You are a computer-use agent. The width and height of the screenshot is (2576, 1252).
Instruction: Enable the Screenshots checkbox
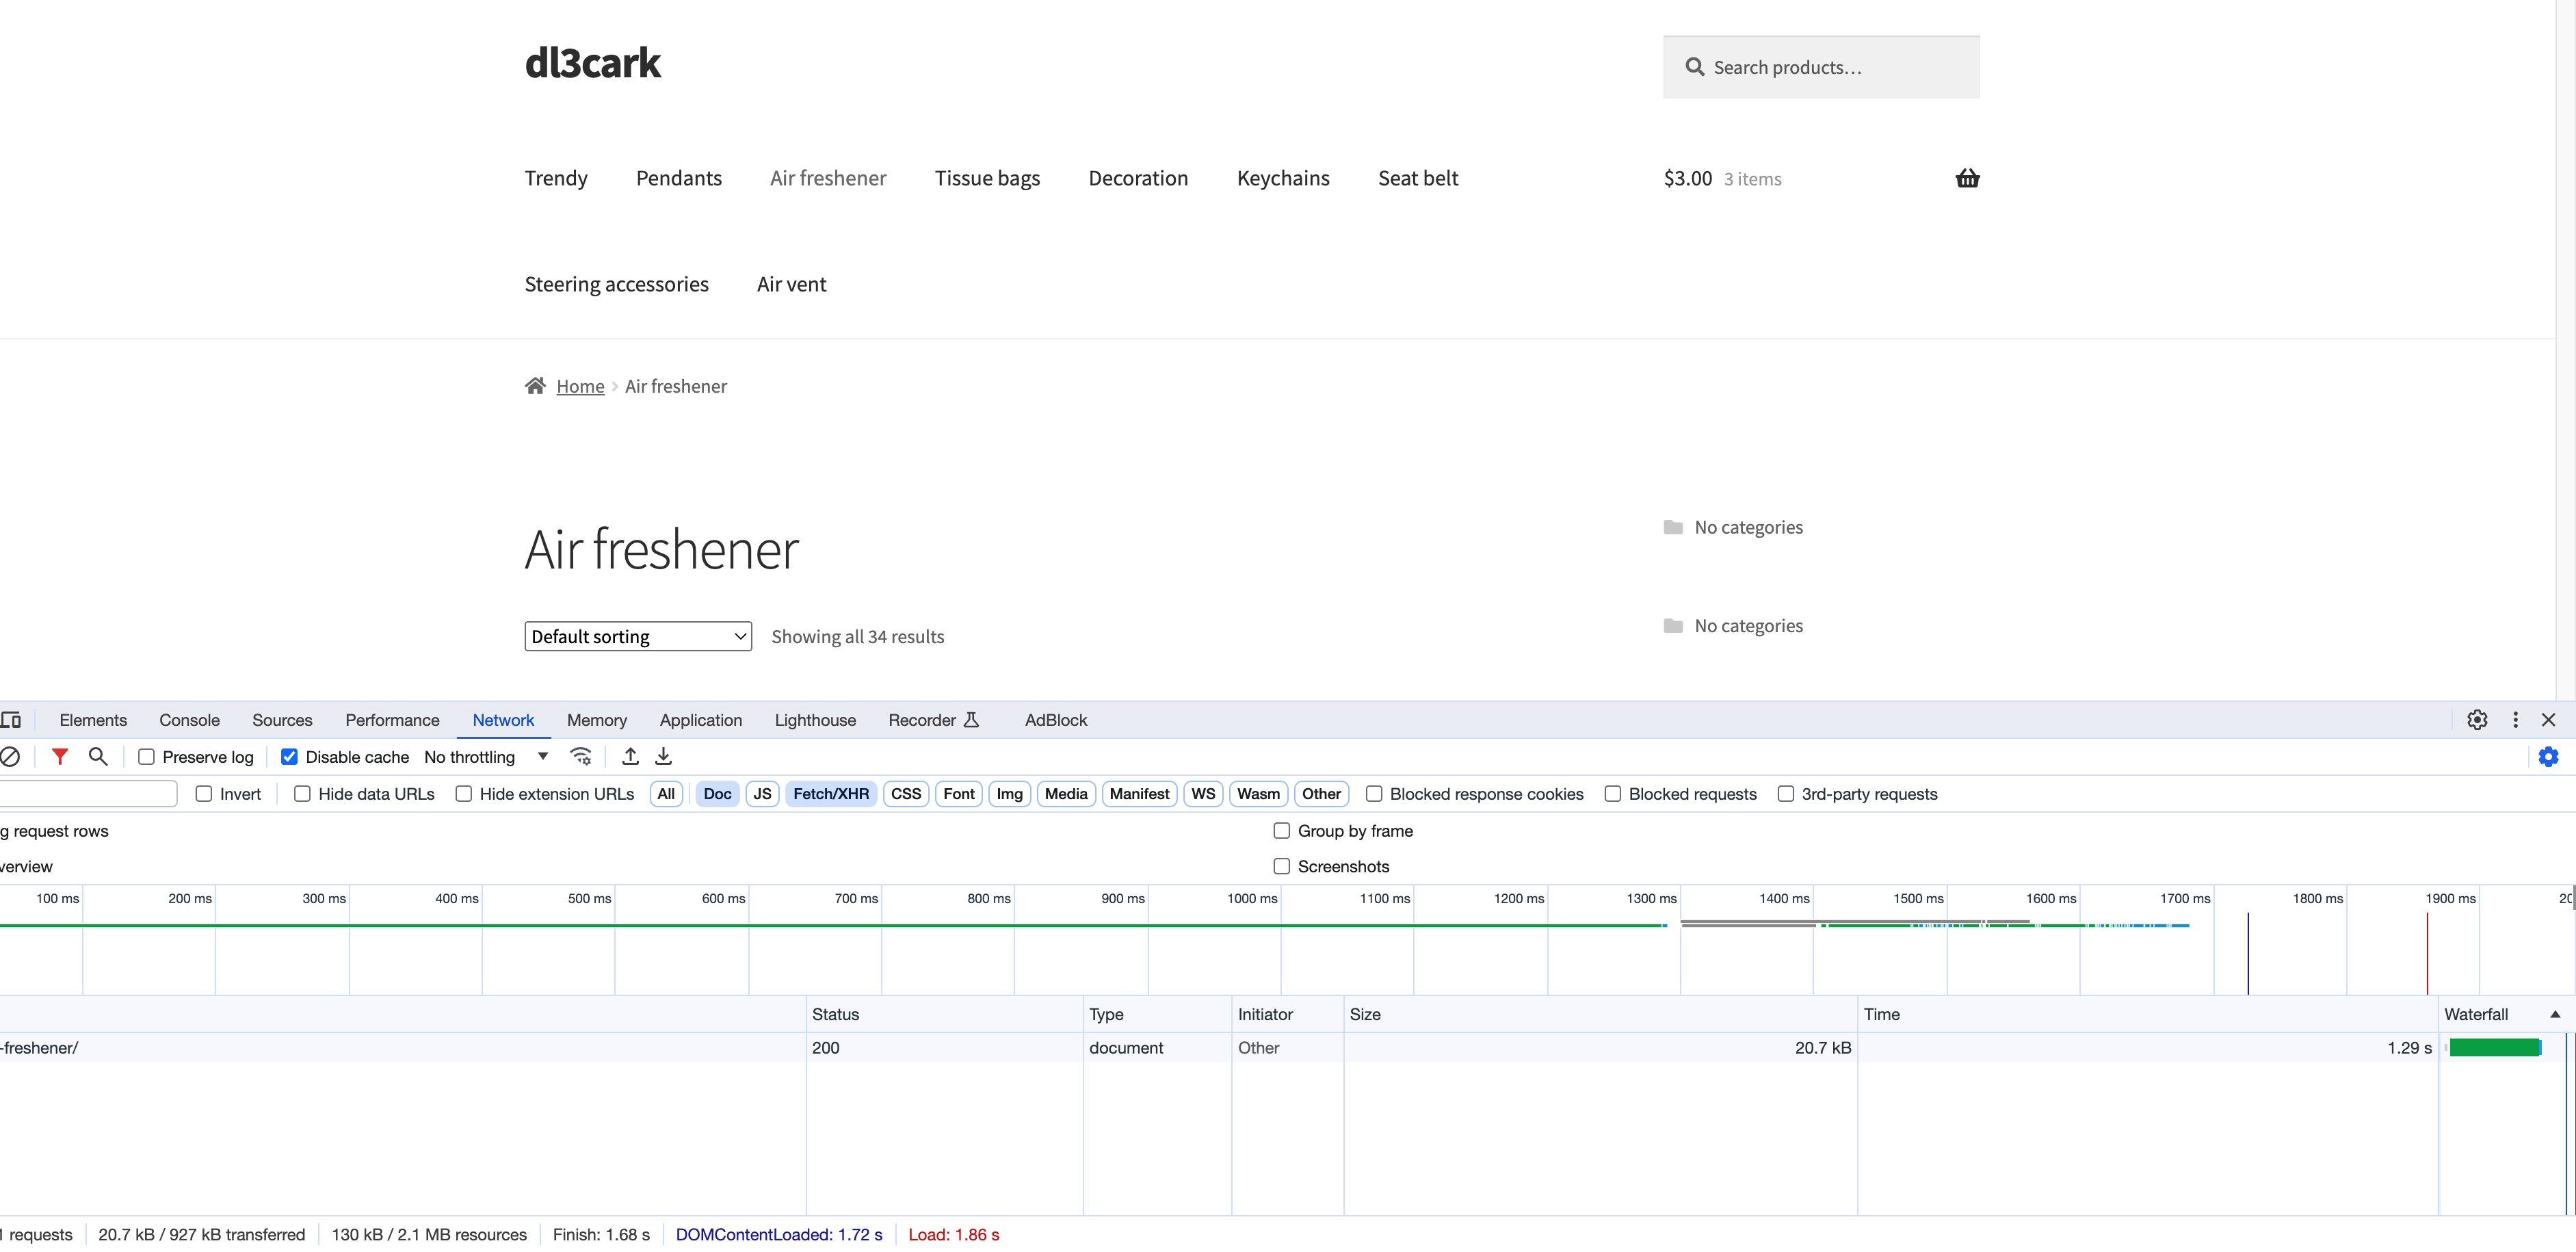(1281, 866)
